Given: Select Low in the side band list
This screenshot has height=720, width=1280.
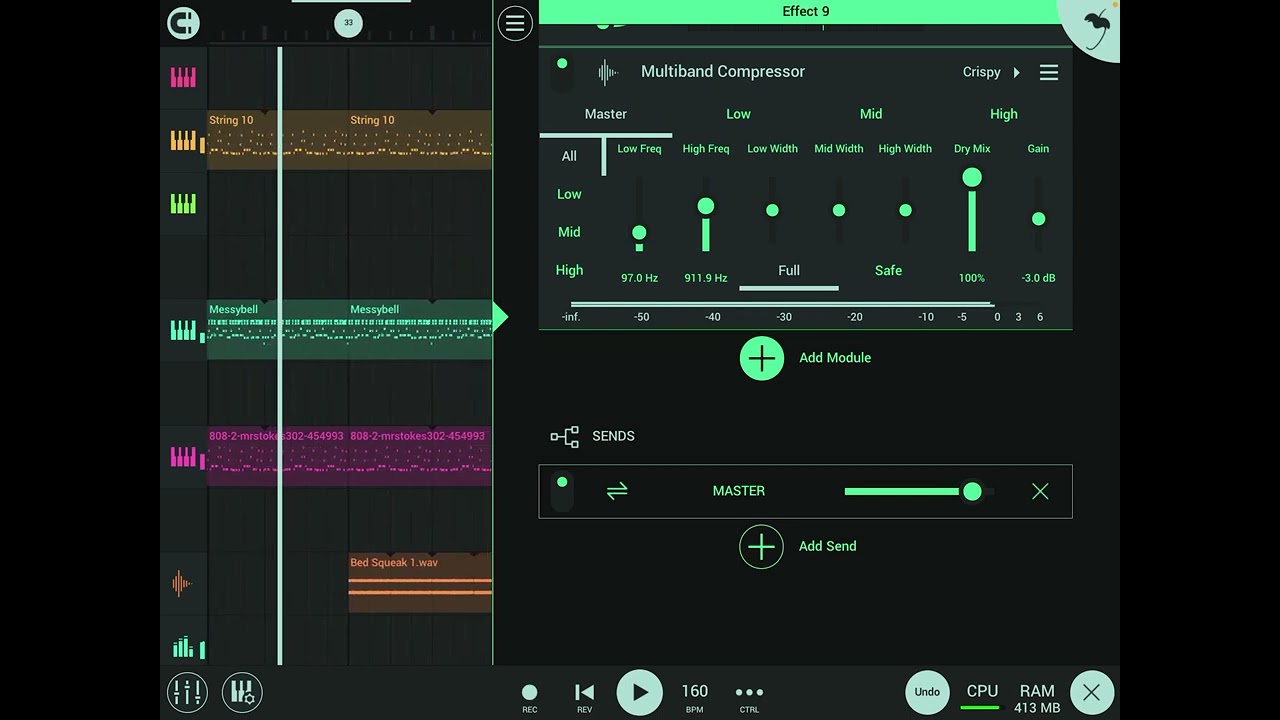Looking at the screenshot, I should click(x=569, y=194).
